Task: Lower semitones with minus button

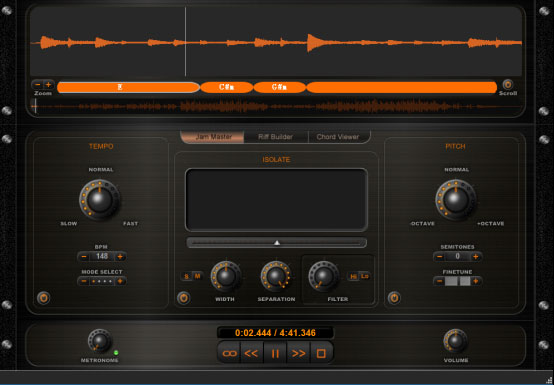Action: click(x=440, y=256)
